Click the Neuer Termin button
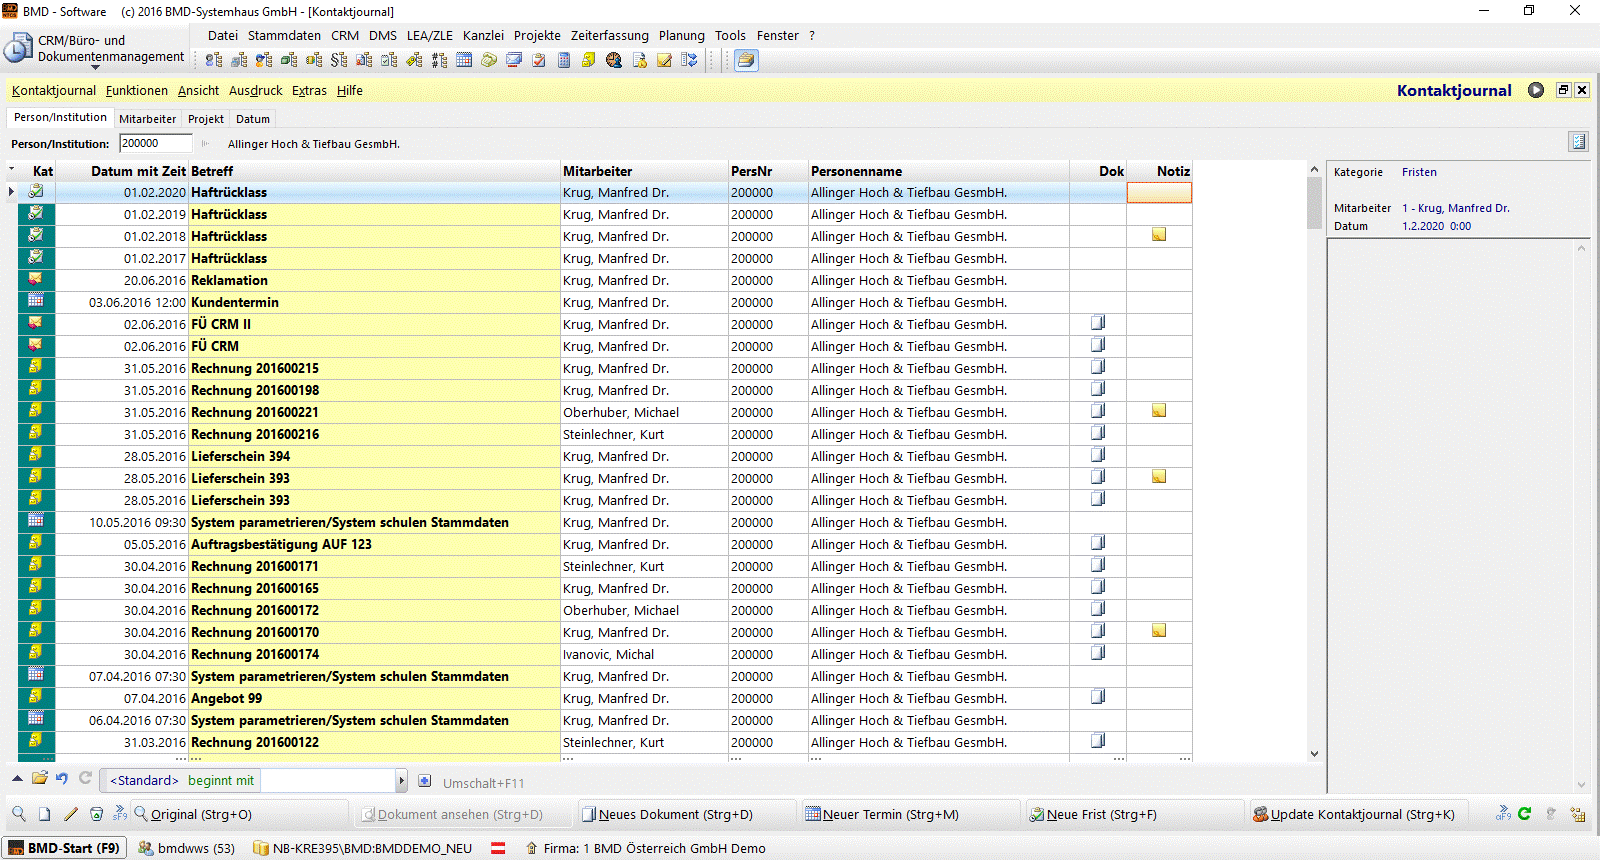The height and width of the screenshot is (860, 1600). [881, 814]
